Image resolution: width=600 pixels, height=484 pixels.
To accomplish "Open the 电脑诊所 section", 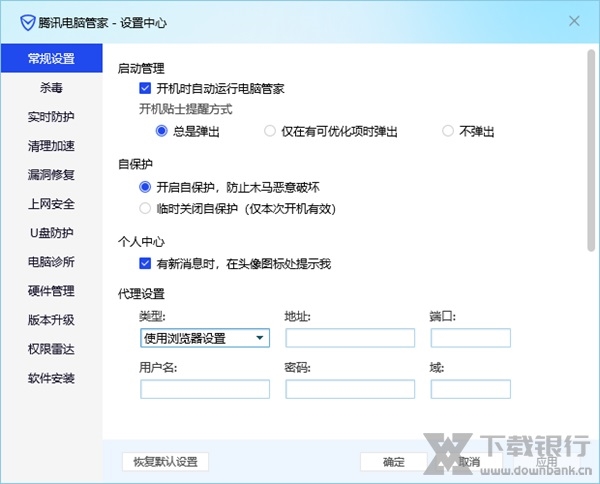I will click(52, 262).
